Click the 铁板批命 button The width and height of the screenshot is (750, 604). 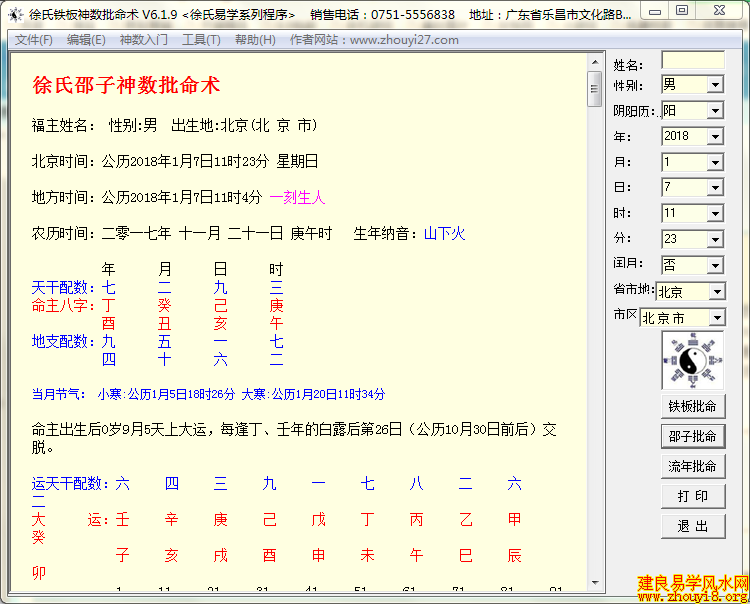pos(693,406)
